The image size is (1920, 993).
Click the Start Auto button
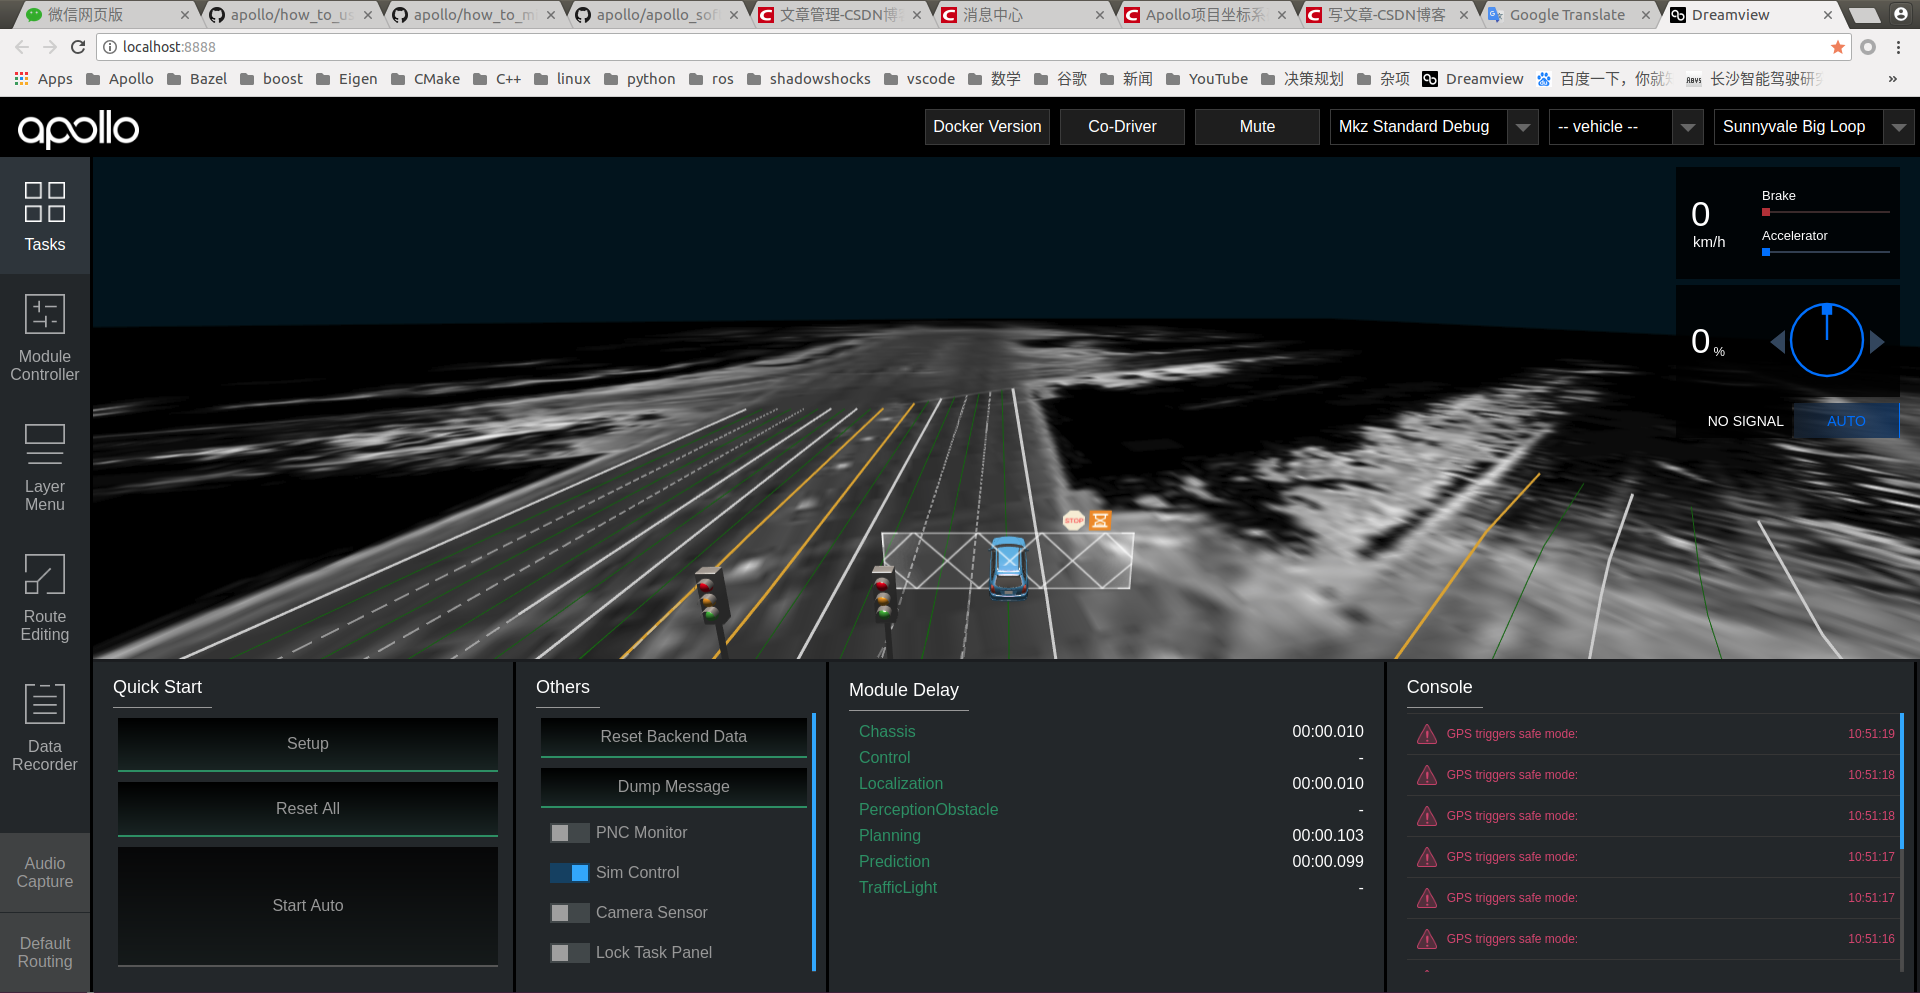pos(307,905)
